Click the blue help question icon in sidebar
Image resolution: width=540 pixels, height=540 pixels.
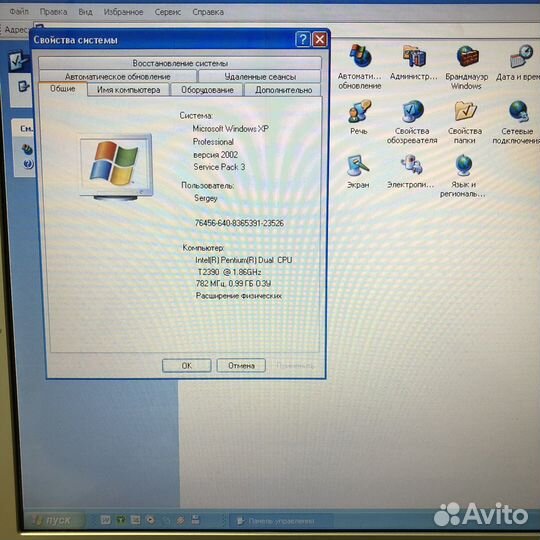29,164
